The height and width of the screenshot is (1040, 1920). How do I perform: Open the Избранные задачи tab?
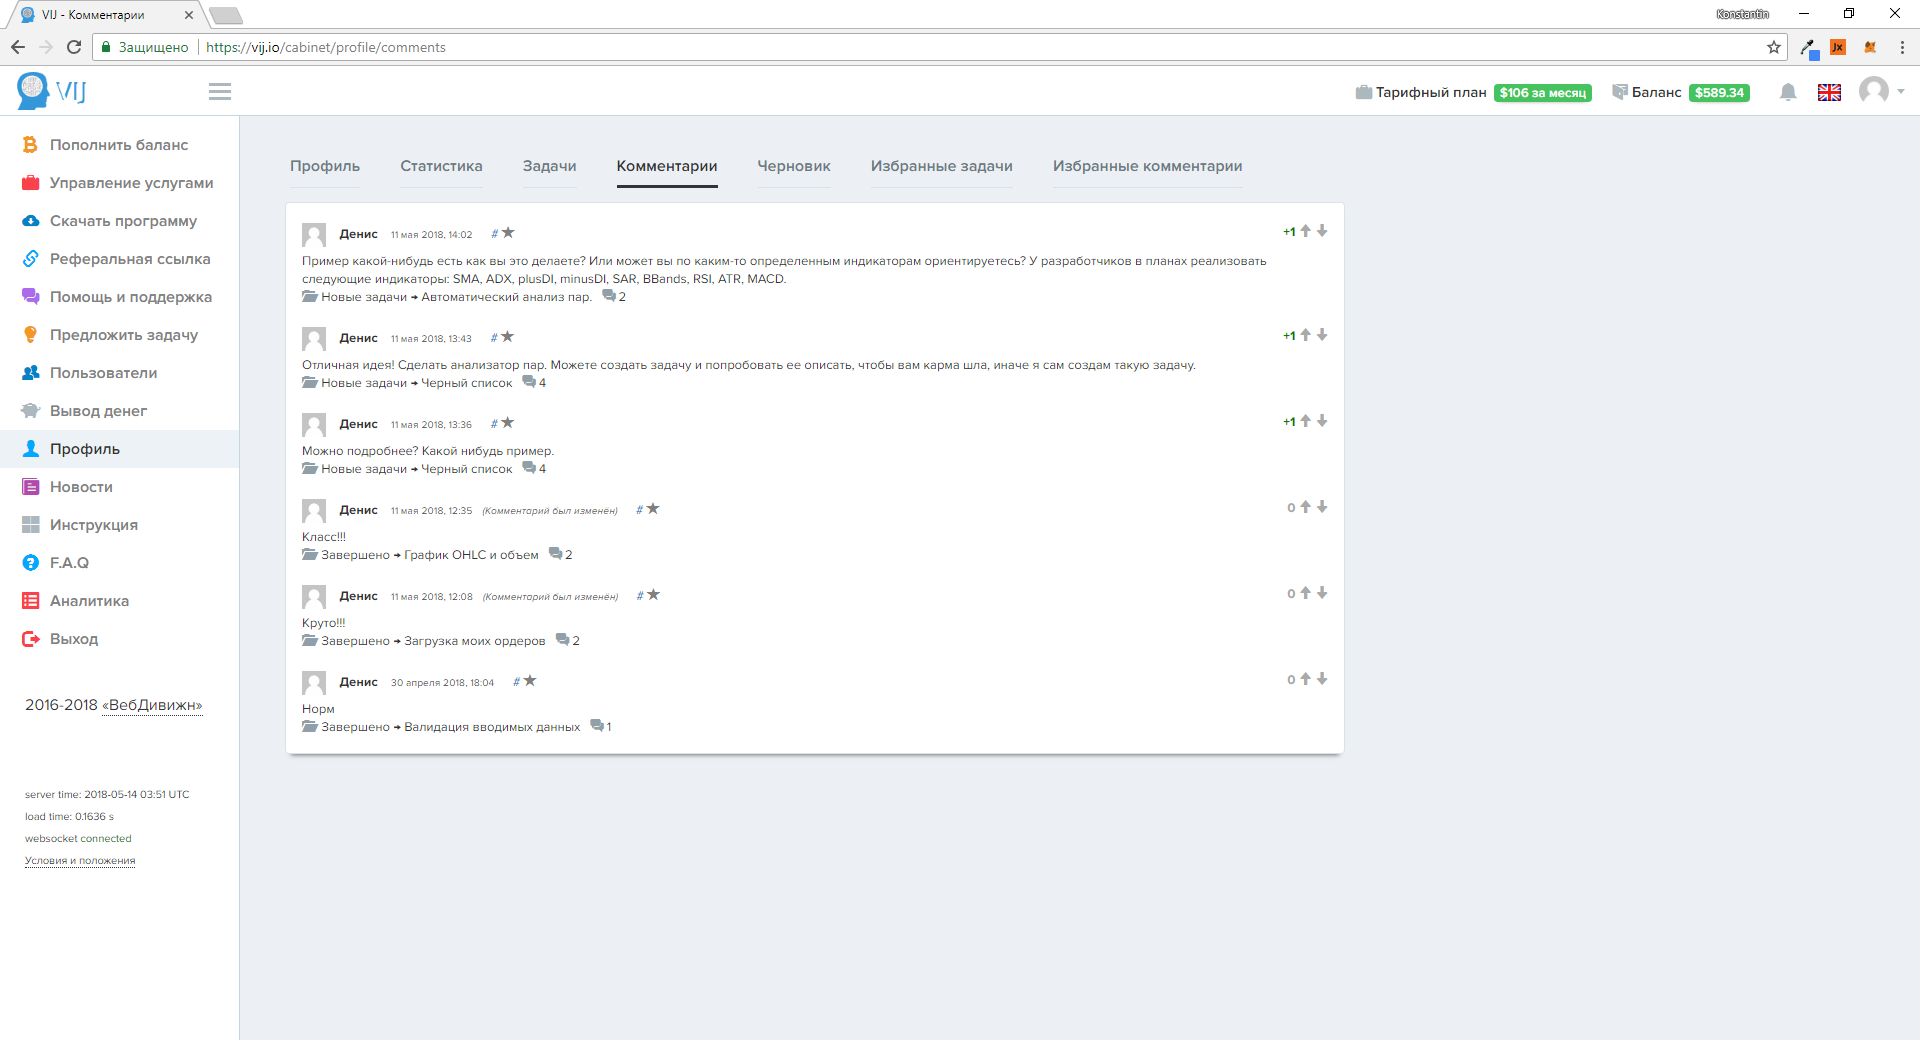click(x=941, y=166)
